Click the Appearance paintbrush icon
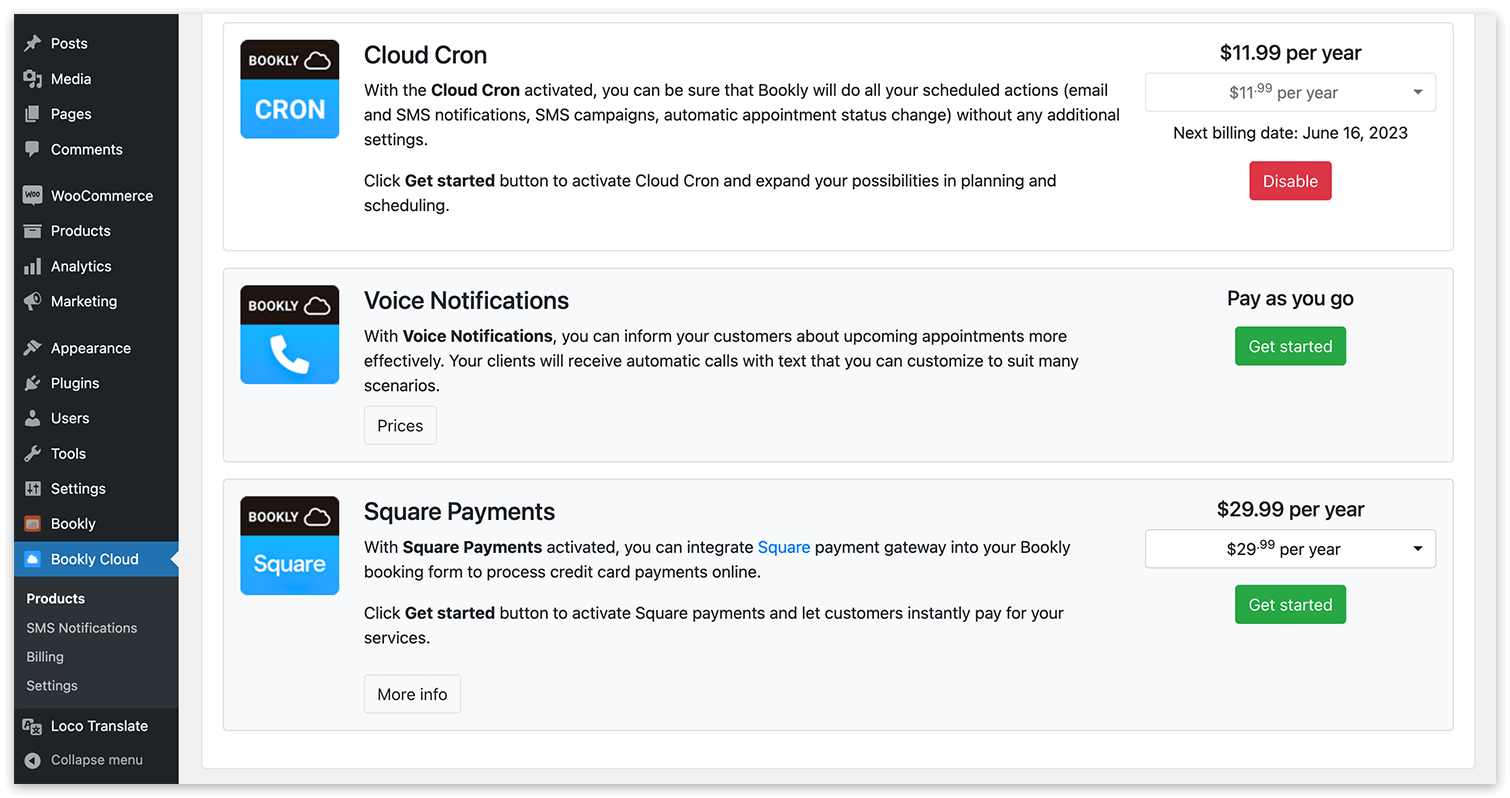The width and height of the screenshot is (1510, 798). (x=33, y=348)
